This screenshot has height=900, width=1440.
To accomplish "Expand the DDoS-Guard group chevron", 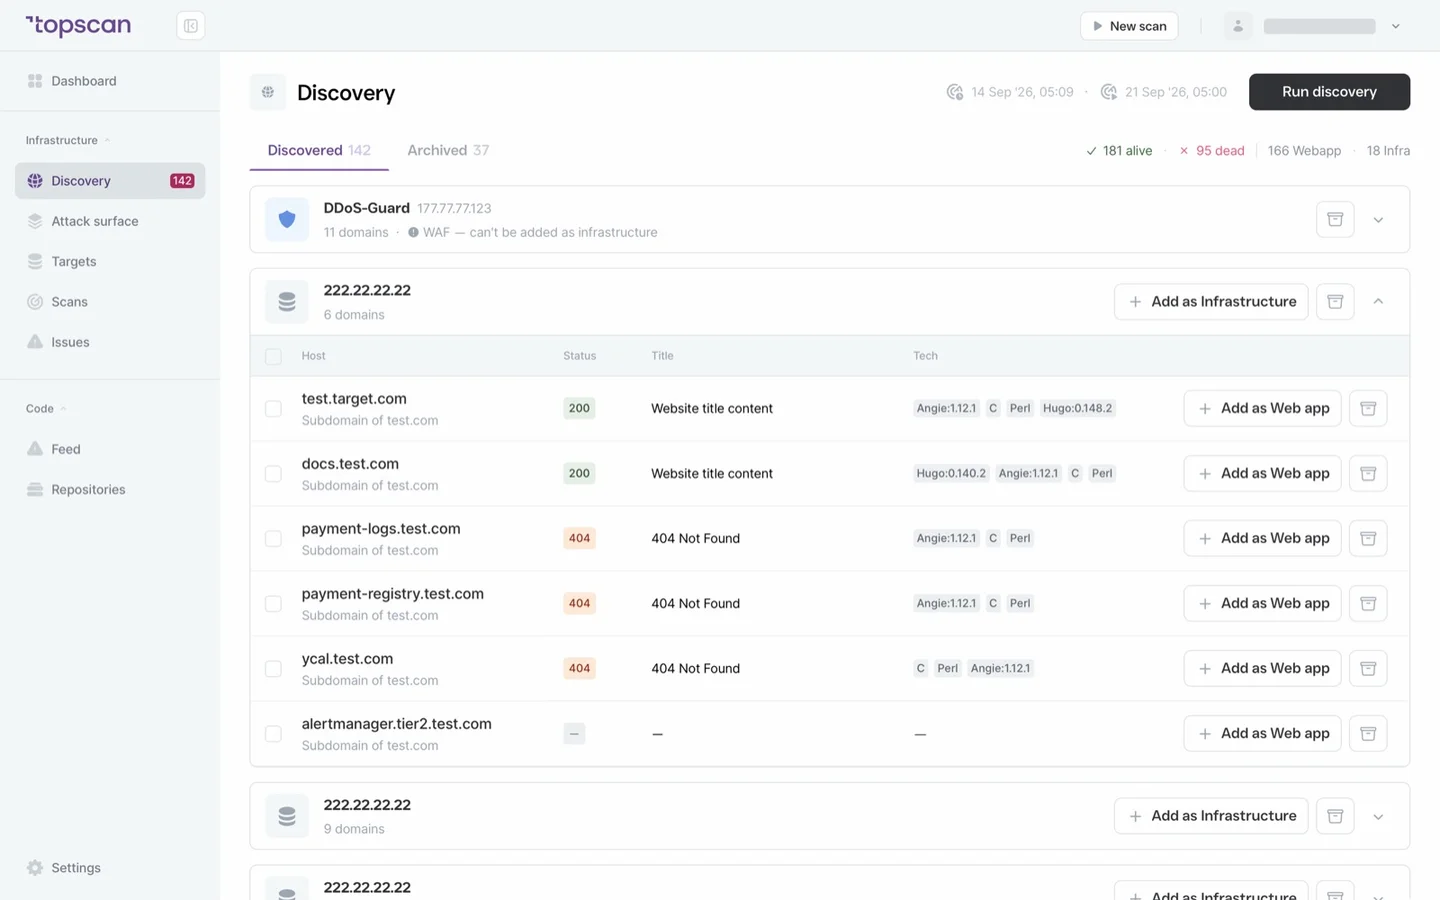I will pos(1378,220).
